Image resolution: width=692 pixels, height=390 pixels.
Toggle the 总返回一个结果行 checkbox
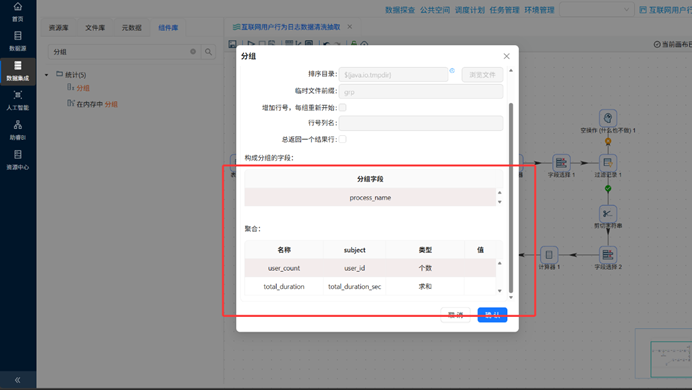coord(342,139)
